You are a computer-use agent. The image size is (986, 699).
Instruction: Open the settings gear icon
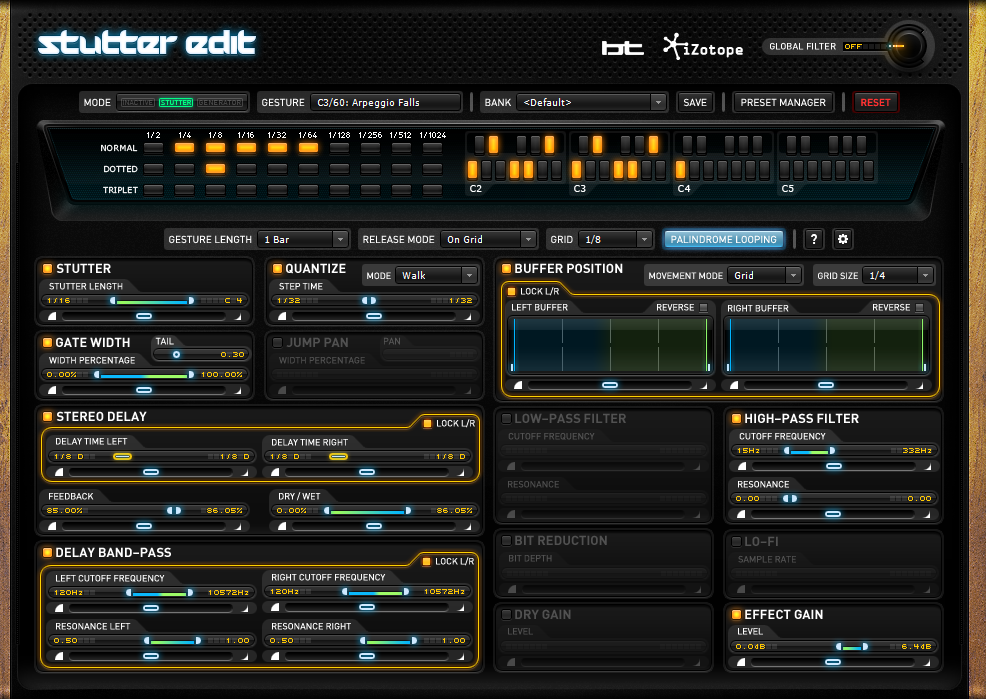pos(843,239)
